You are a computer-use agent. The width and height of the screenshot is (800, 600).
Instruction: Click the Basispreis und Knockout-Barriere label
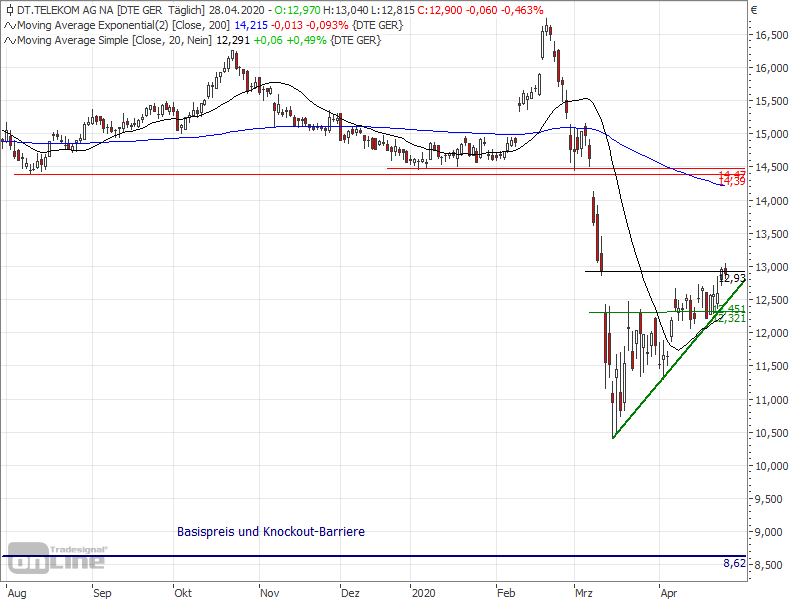pos(271,532)
